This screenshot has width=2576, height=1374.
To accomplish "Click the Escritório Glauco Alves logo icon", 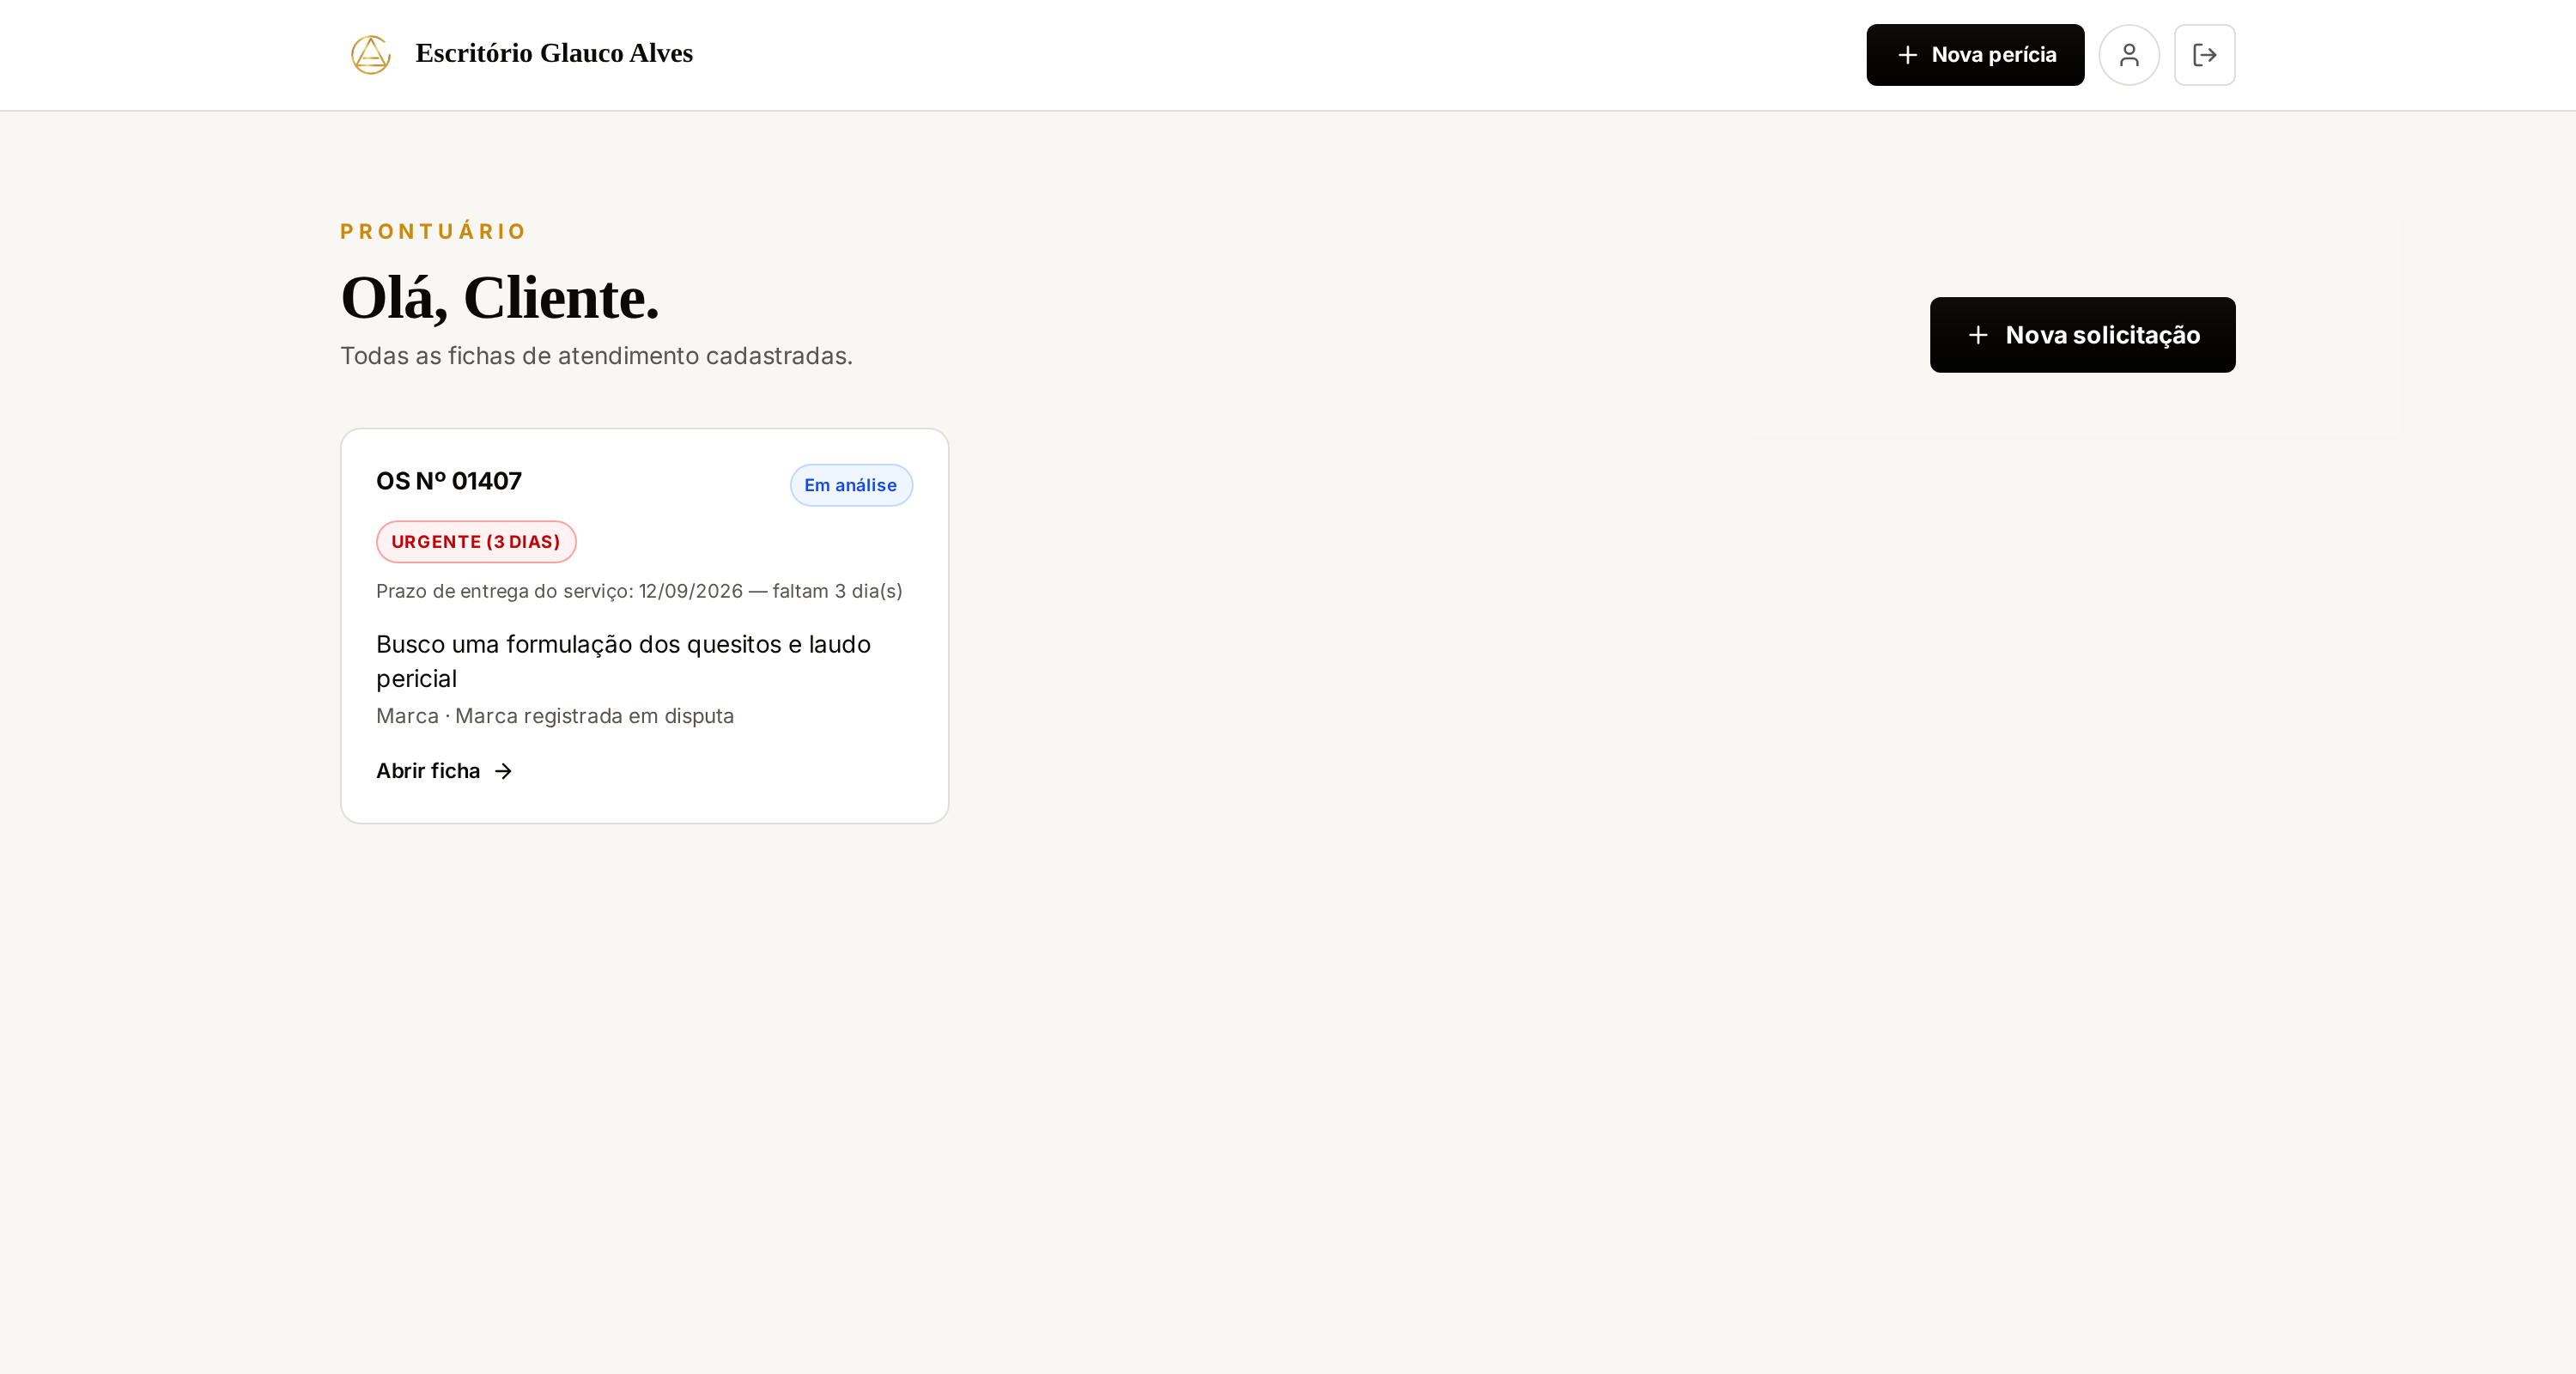I will 370,55.
